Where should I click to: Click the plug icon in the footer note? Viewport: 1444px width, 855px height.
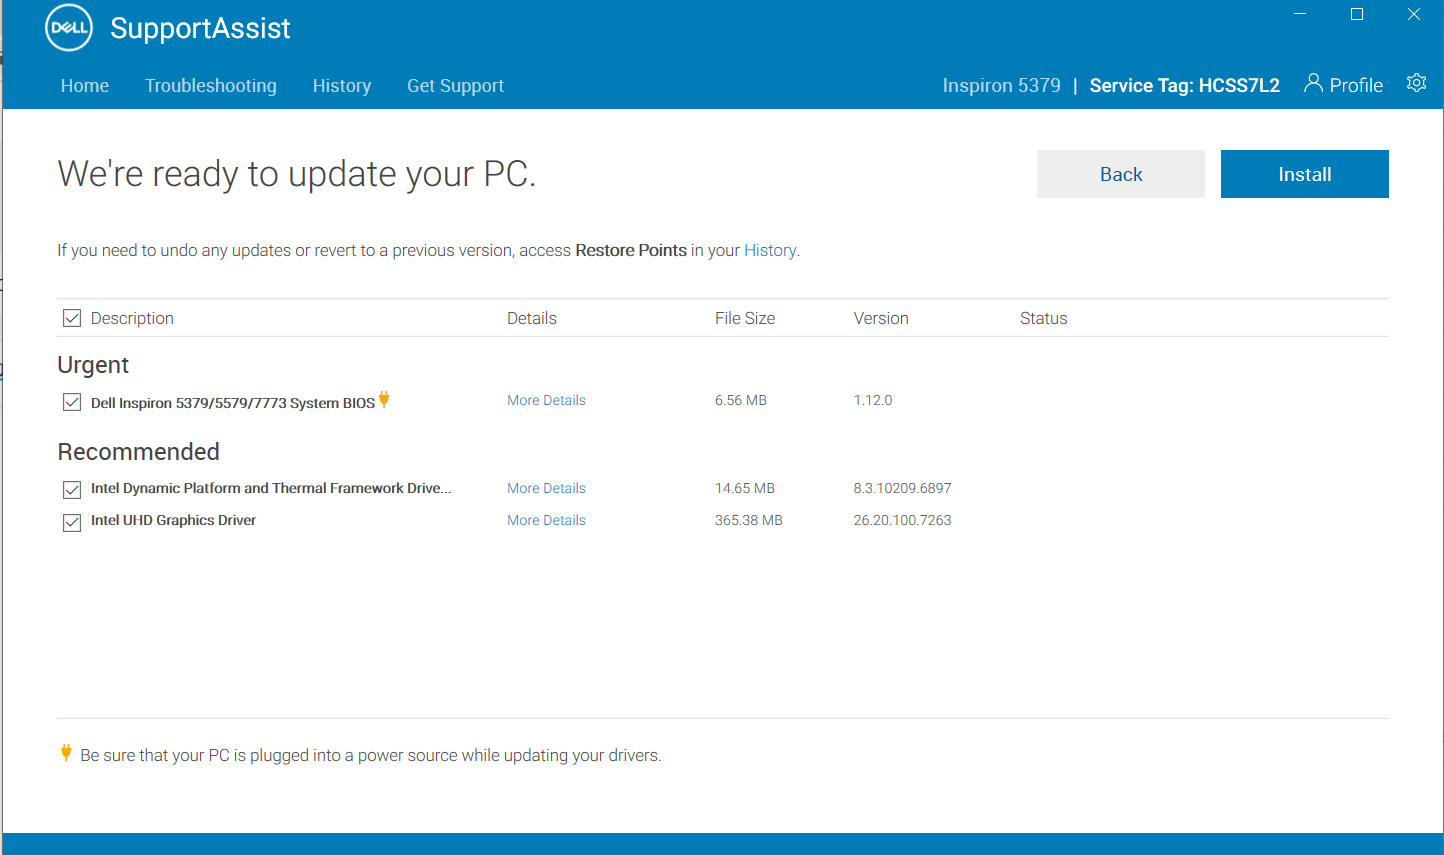(66, 753)
